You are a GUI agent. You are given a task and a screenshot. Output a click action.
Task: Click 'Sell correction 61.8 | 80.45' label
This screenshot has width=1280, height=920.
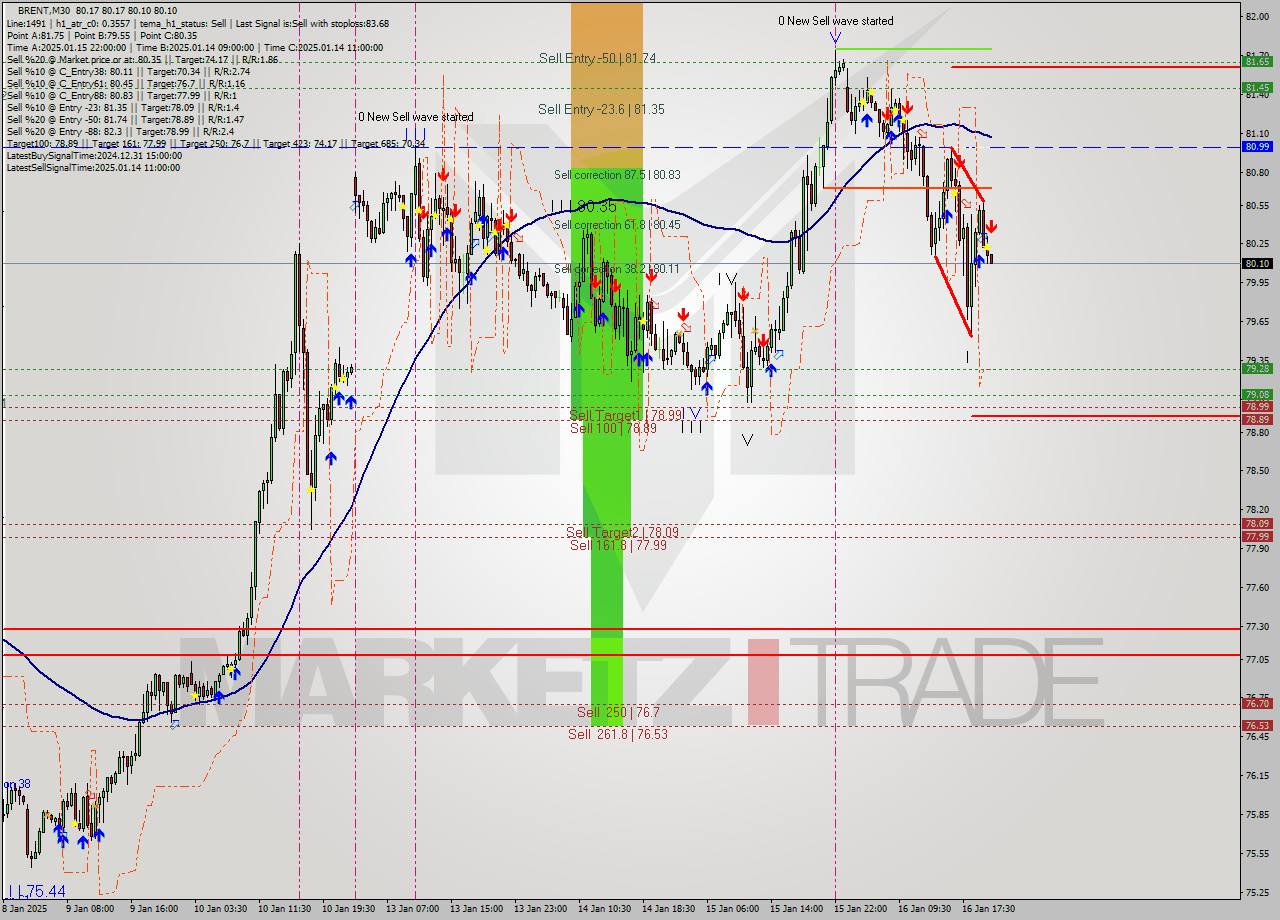click(x=617, y=225)
